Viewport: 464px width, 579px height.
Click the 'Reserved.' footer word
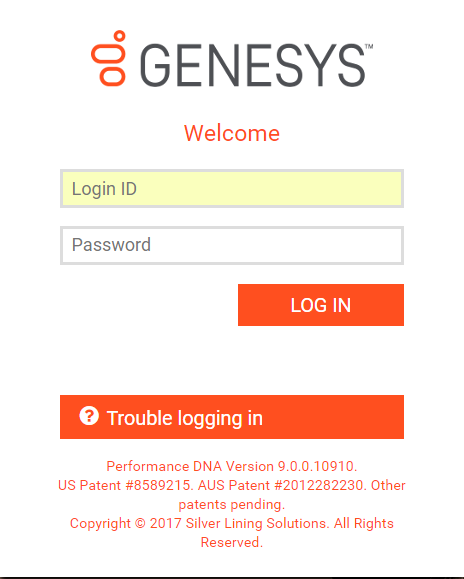point(232,542)
